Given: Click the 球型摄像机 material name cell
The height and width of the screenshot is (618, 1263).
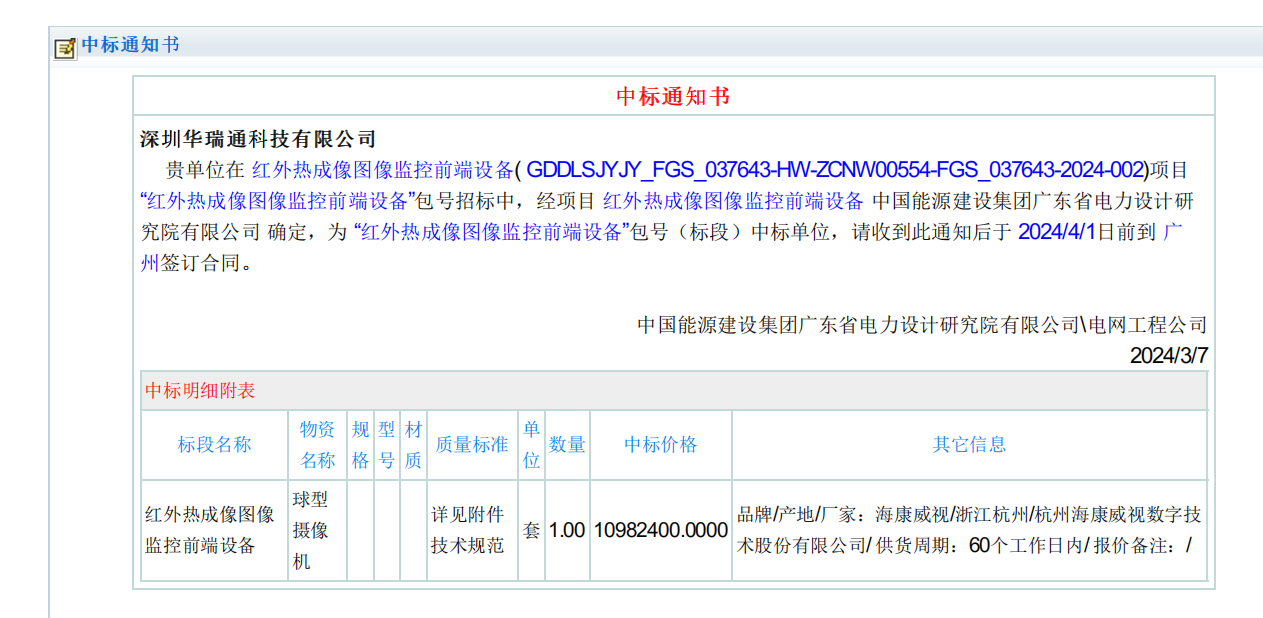Looking at the screenshot, I should [x=309, y=530].
